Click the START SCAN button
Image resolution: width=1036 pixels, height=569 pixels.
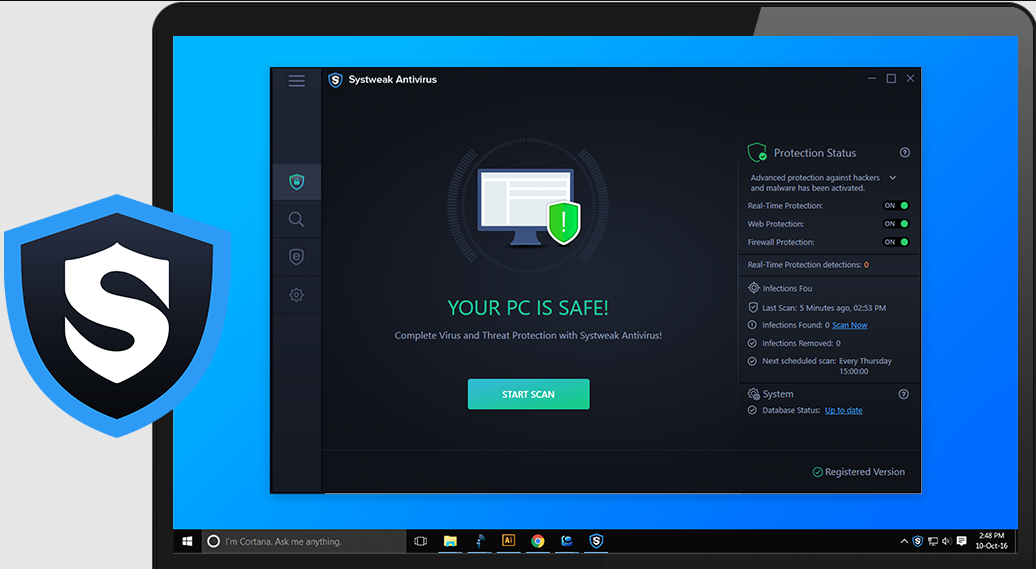tap(529, 394)
